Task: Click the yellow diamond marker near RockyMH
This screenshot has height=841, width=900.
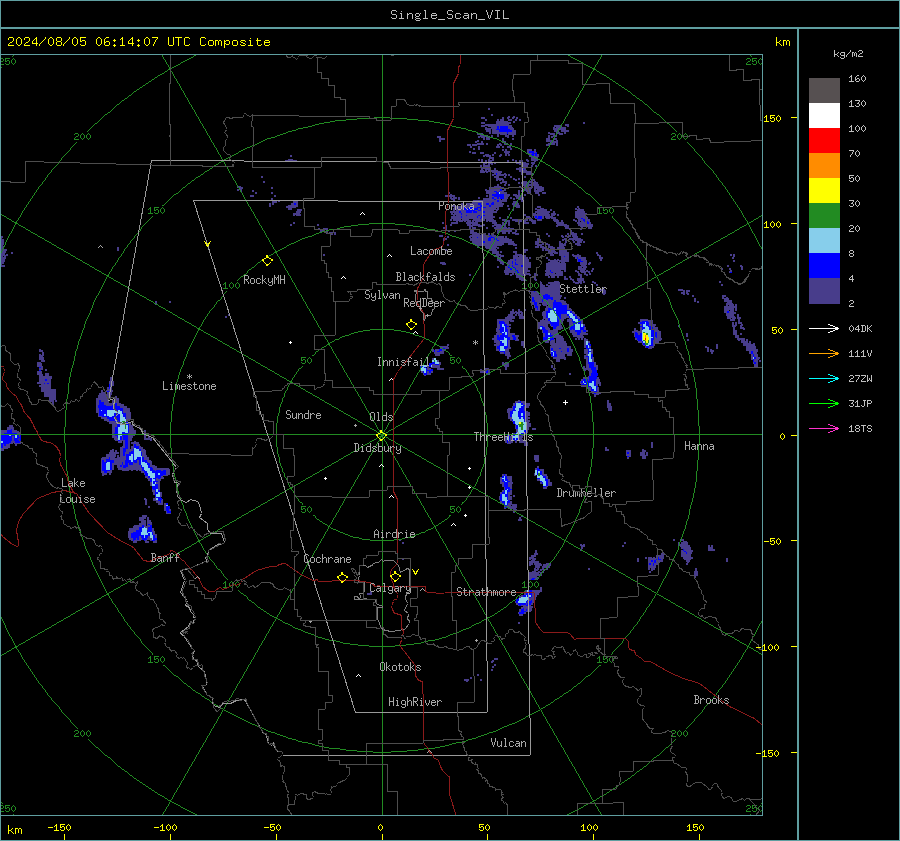Action: [267, 261]
